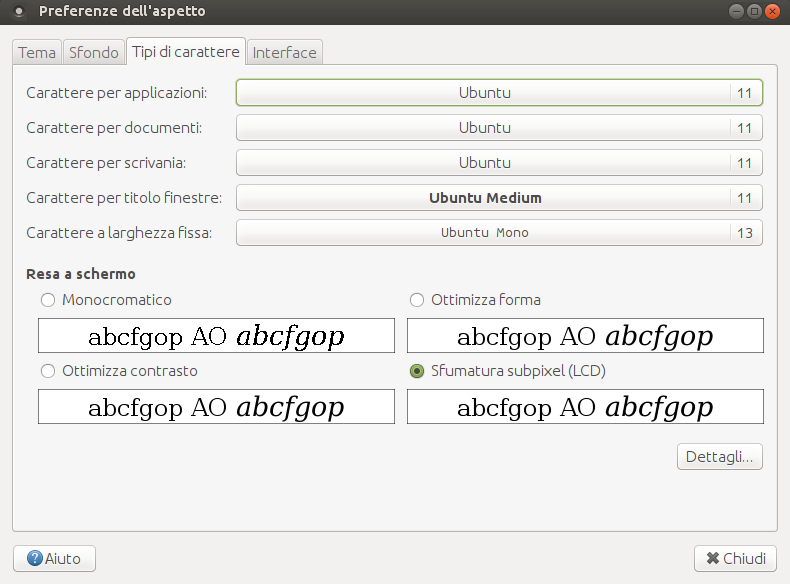This screenshot has height=584, width=790.
Task: Open help with the Aiuto button
Action: click(55, 558)
